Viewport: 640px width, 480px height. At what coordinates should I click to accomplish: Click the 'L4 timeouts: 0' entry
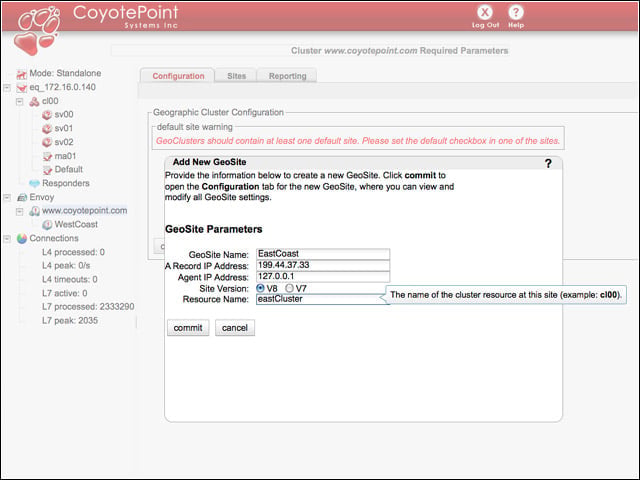(x=69, y=280)
